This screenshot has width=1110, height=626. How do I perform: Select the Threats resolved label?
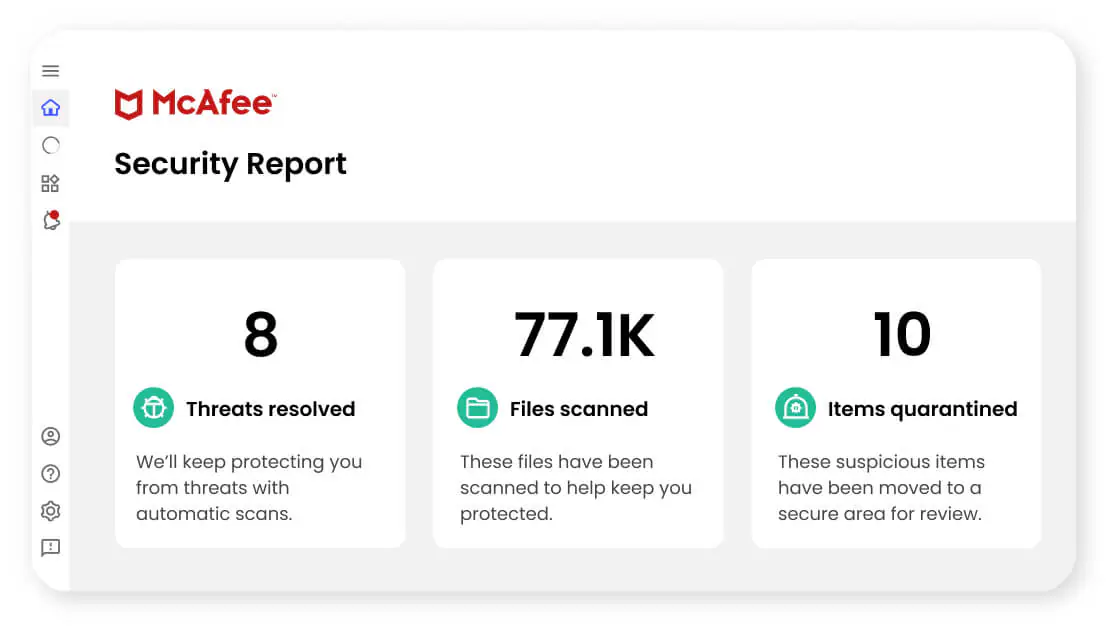270,409
